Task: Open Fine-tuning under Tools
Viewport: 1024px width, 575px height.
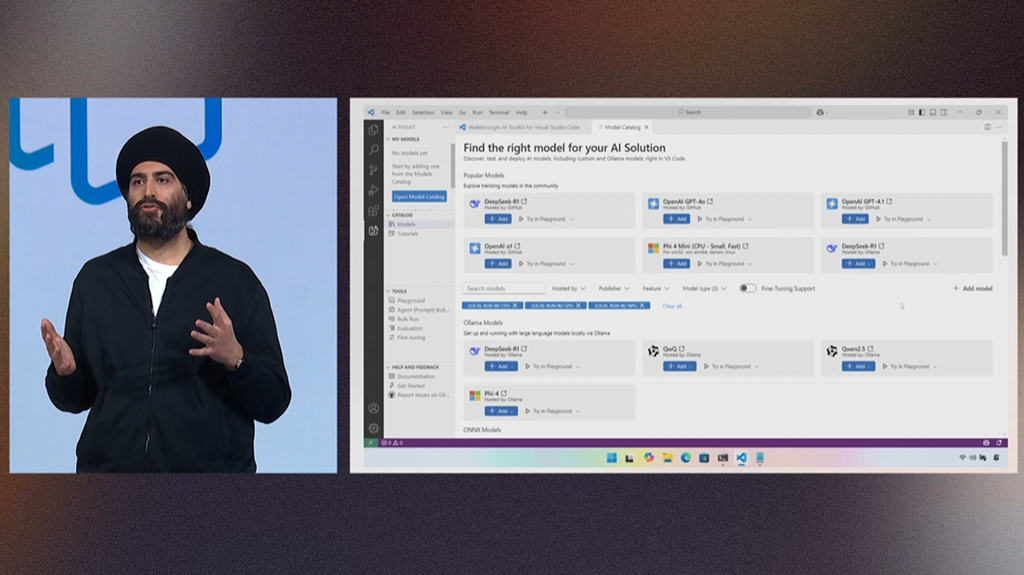Action: [411, 338]
